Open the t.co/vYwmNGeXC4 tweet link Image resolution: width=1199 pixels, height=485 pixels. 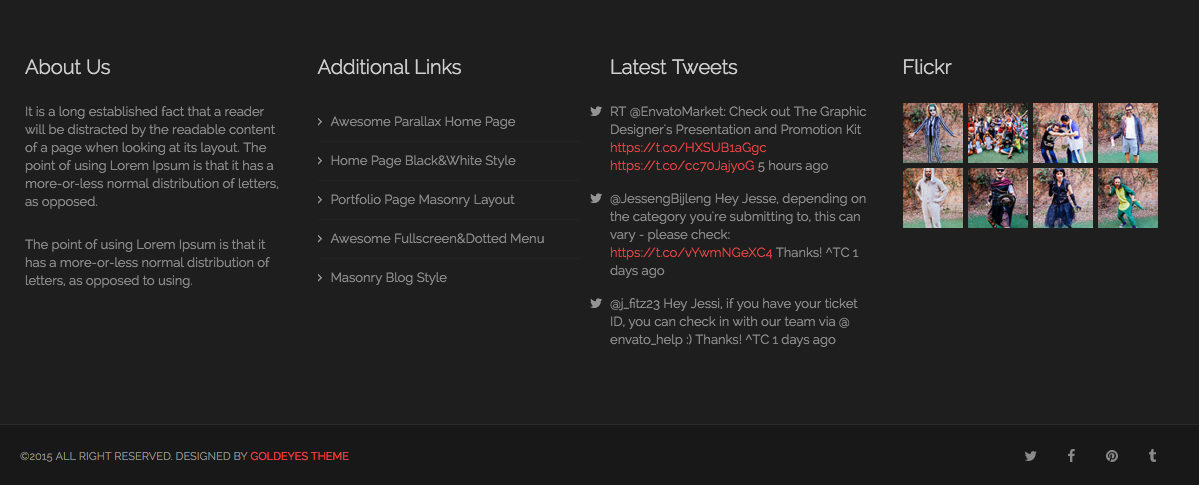point(691,253)
